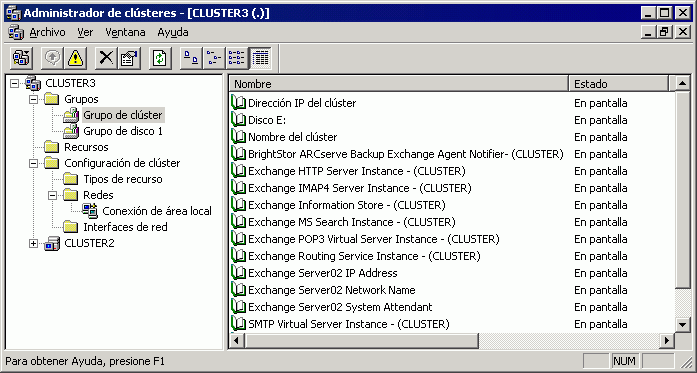
Task: Switch to large icons view
Action: 191,58
